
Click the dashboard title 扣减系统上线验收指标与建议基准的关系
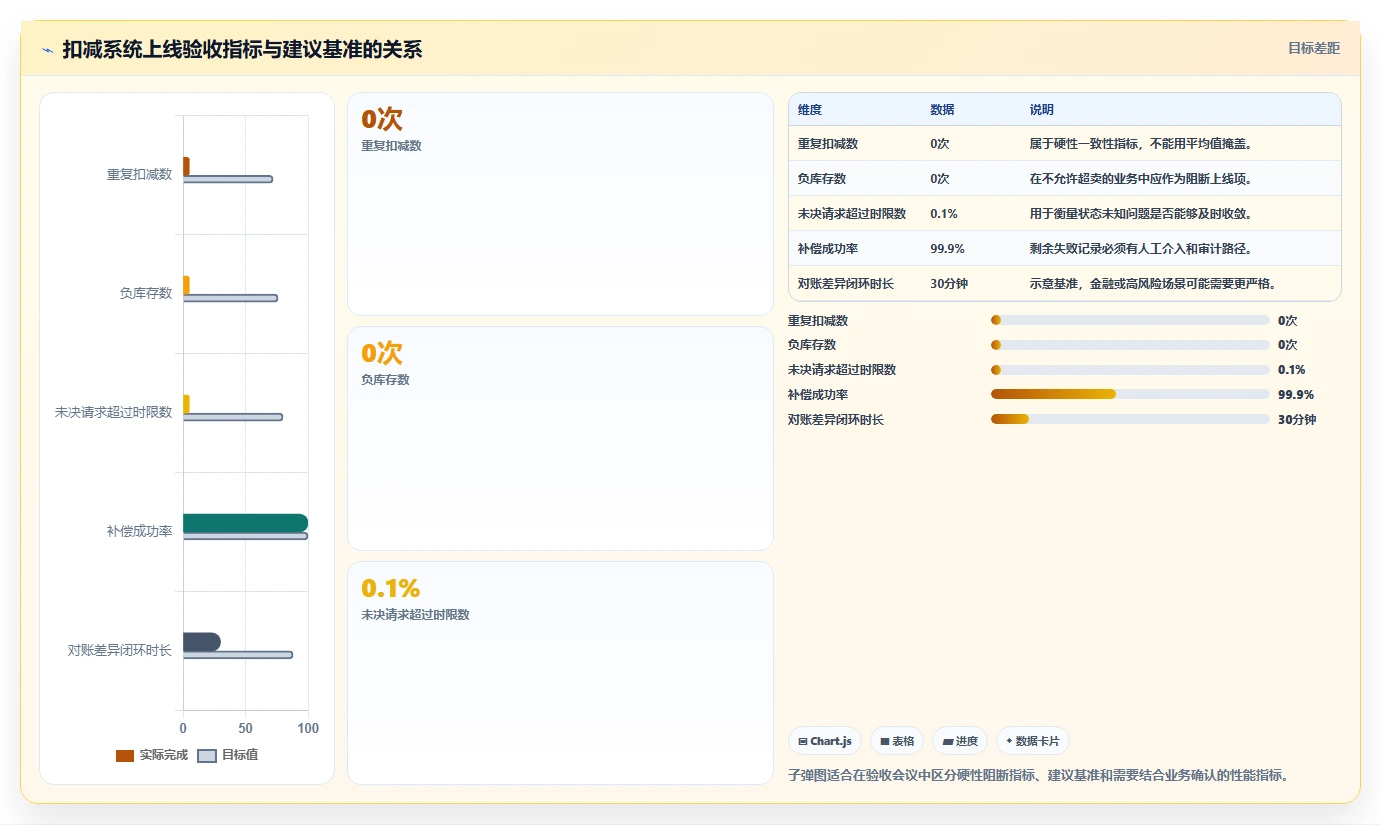pyautogui.click(x=242, y=49)
